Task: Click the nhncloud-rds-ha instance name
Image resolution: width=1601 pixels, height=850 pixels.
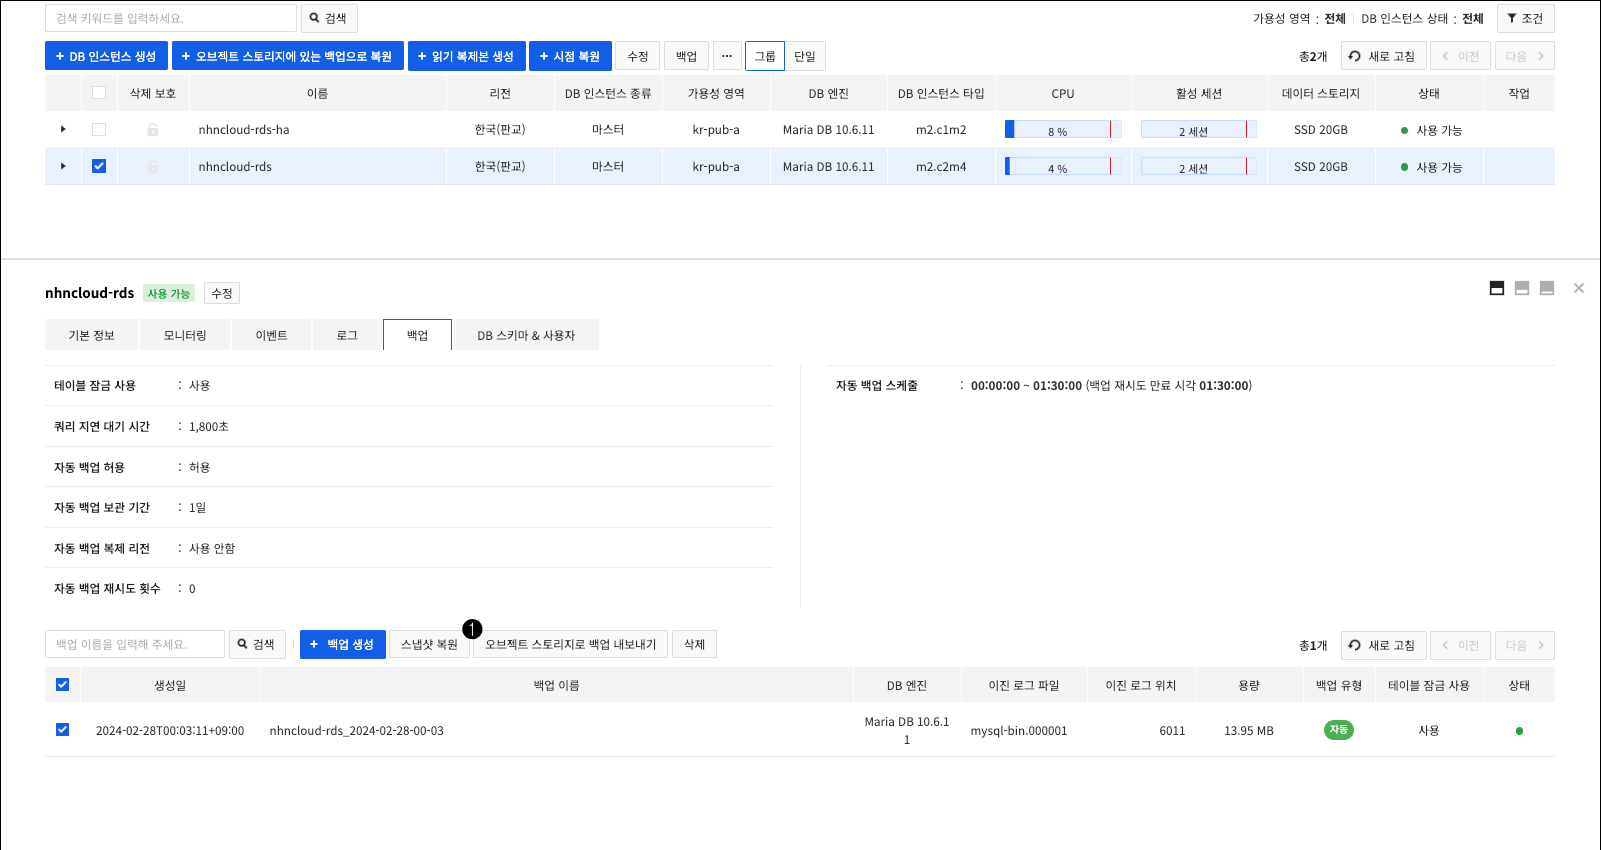Action: pyautogui.click(x=244, y=130)
